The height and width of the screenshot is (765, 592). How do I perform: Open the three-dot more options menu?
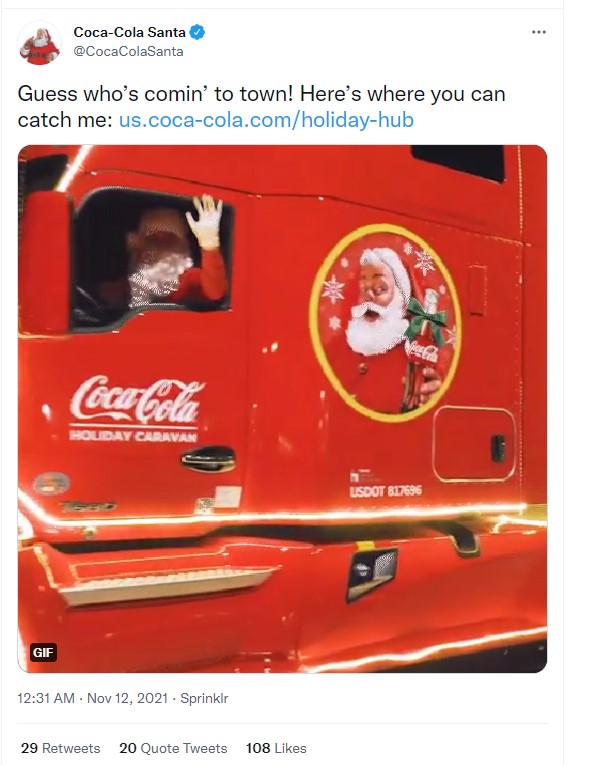538,32
